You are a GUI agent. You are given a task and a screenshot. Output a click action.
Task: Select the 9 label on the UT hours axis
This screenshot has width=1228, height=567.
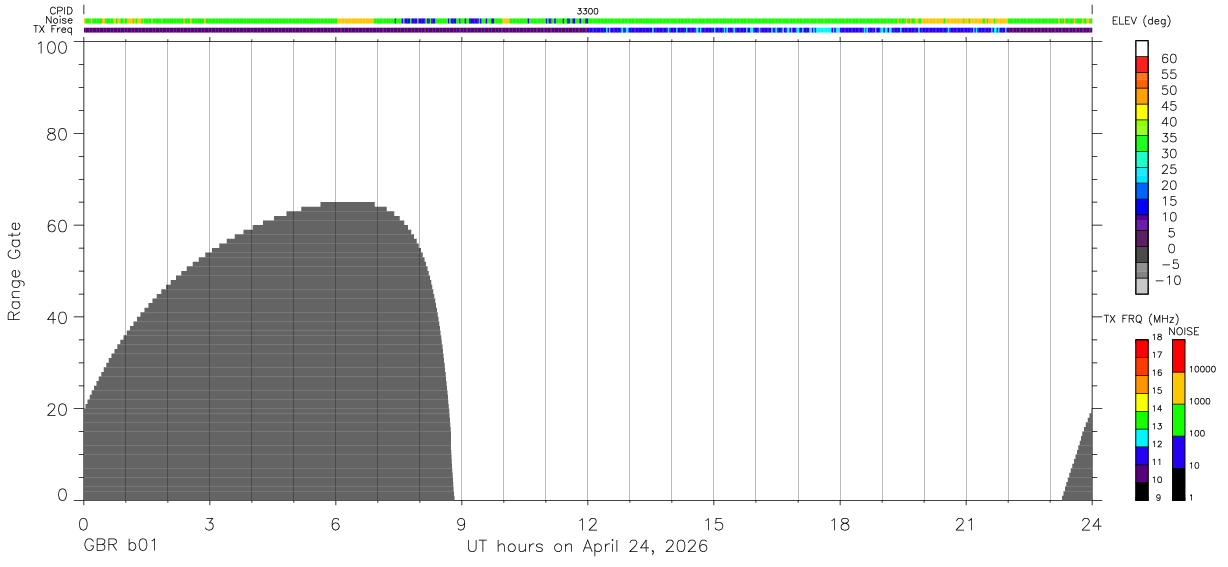tap(461, 524)
